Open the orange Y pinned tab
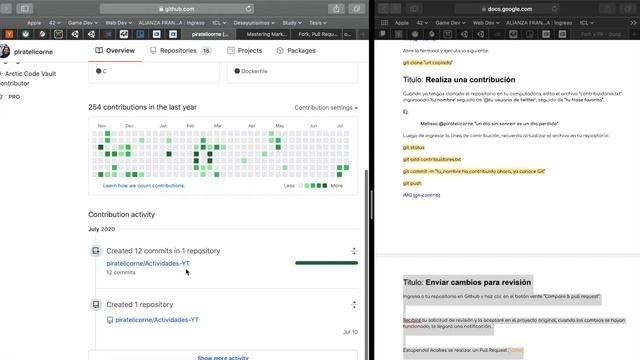The height and width of the screenshot is (360, 640). 9,34
